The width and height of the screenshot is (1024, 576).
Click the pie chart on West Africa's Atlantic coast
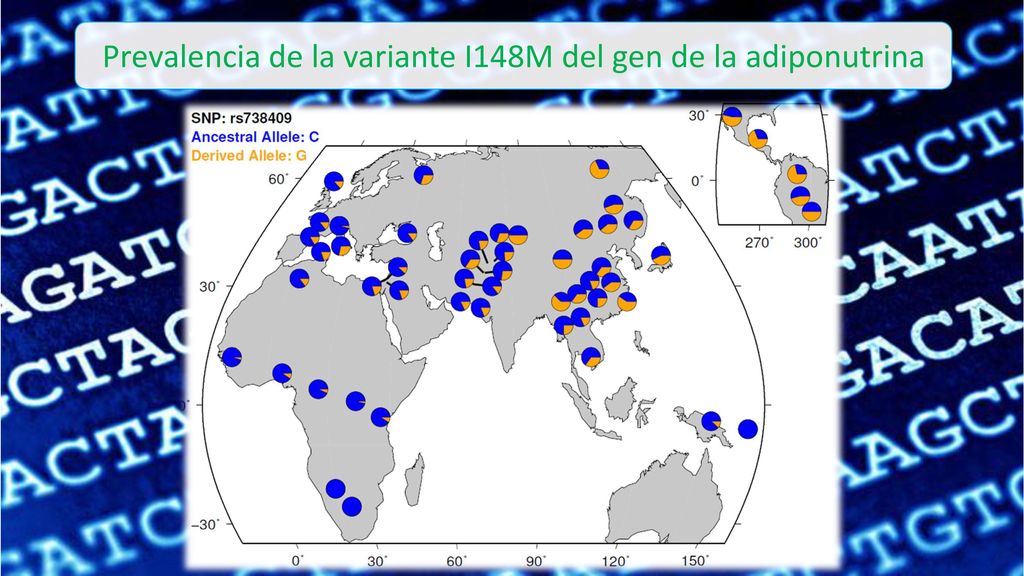coord(231,357)
